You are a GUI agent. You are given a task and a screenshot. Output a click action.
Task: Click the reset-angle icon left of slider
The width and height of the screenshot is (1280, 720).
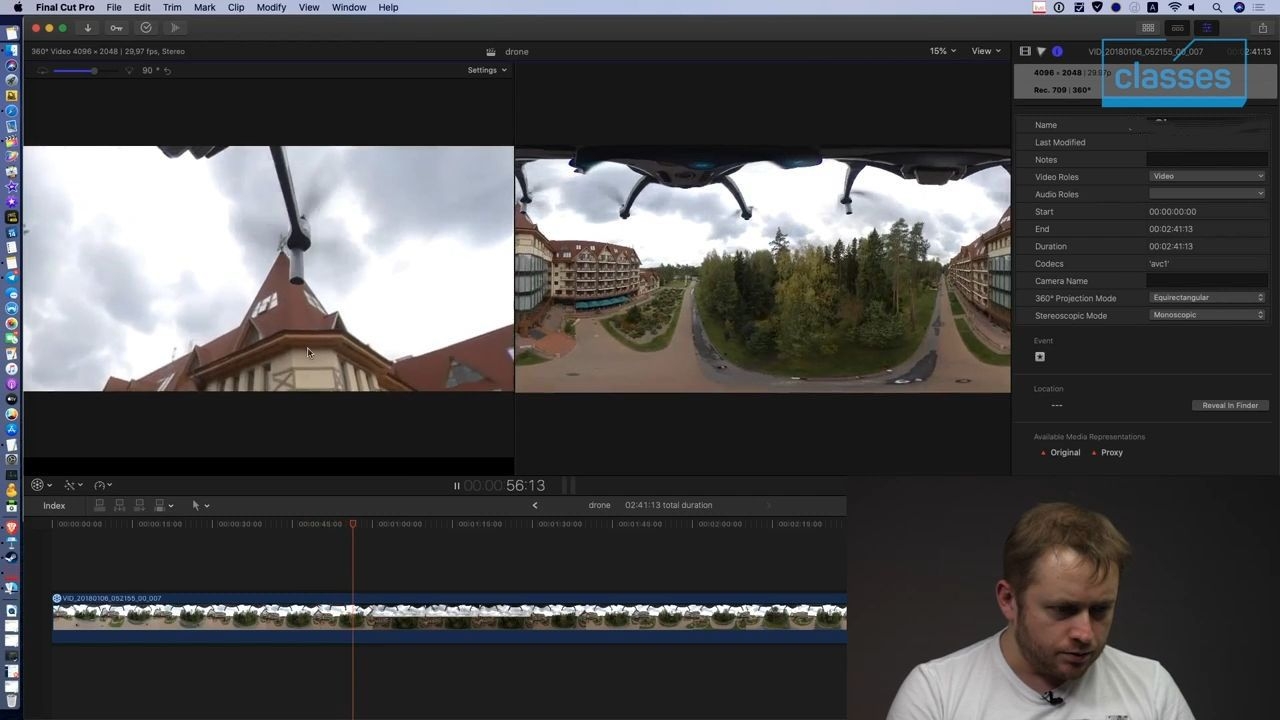coord(42,70)
